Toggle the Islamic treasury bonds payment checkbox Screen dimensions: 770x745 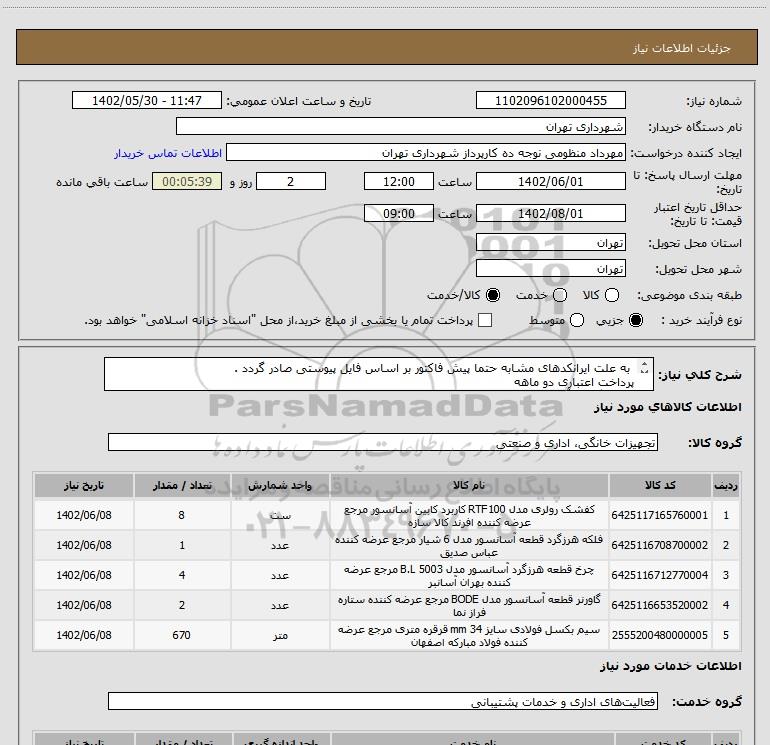pyautogui.click(x=485, y=321)
